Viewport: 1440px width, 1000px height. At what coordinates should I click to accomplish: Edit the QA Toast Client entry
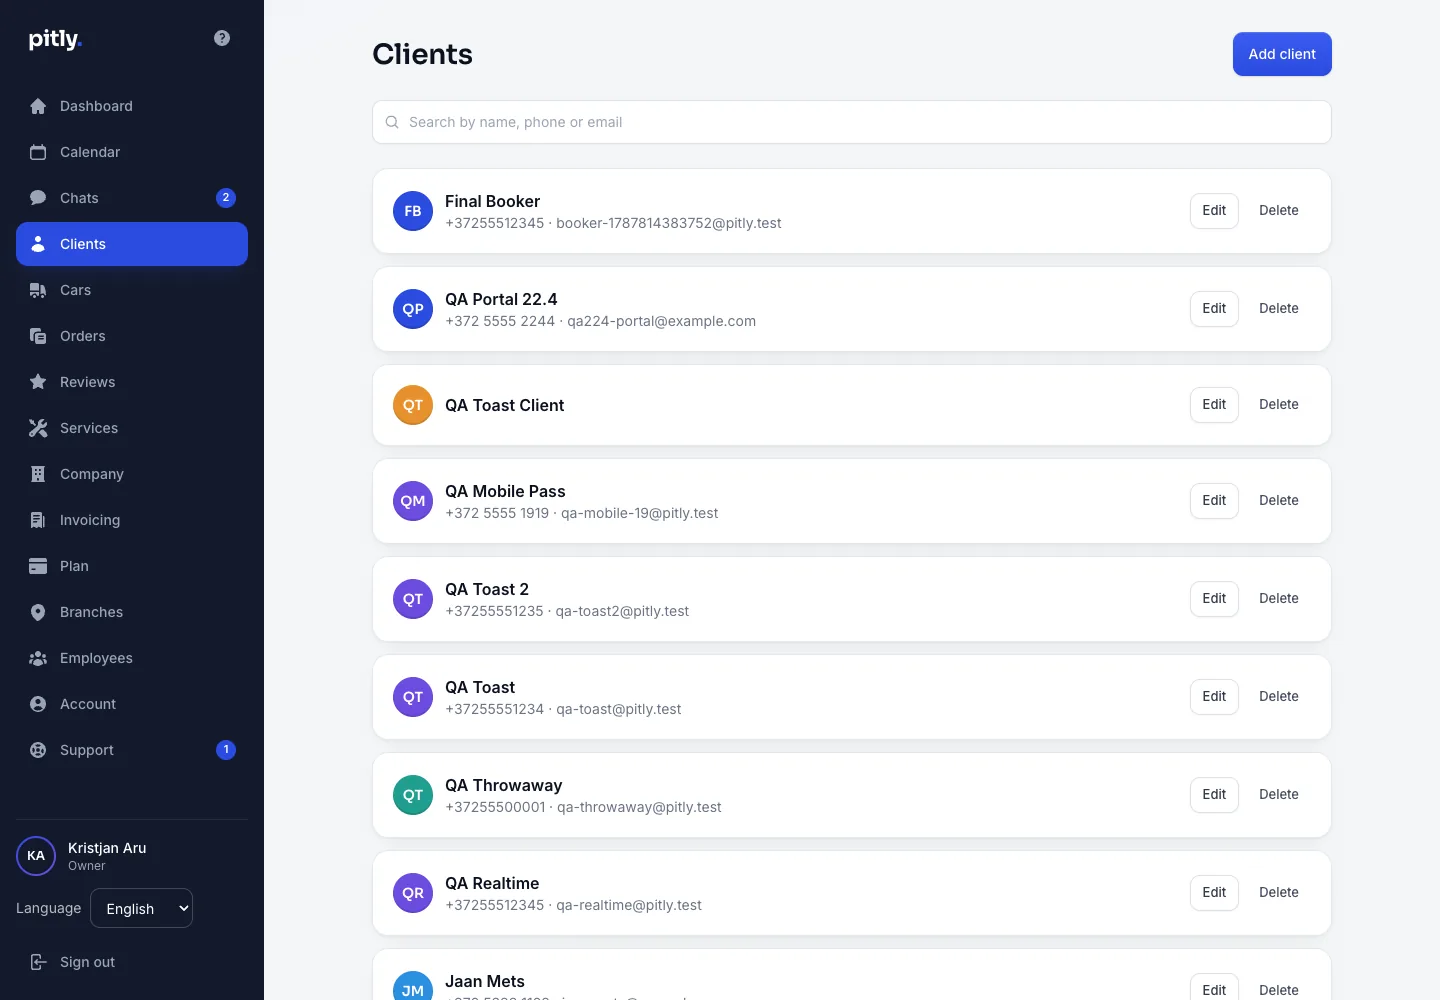point(1214,405)
